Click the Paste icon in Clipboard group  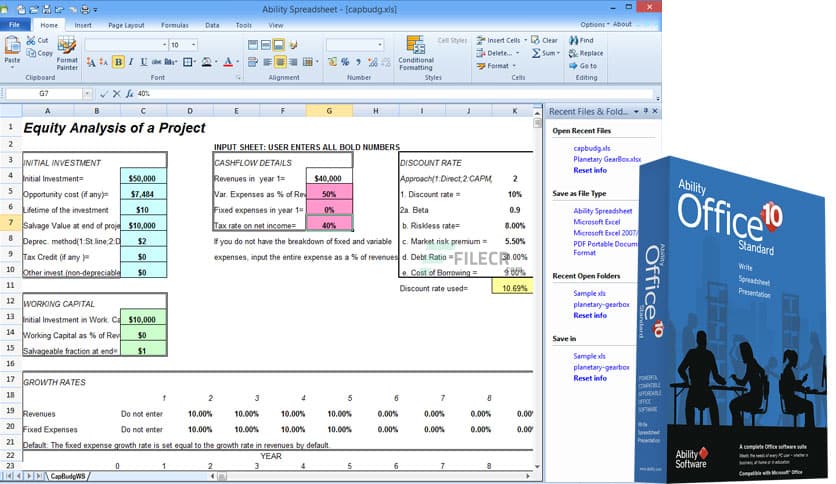12,46
